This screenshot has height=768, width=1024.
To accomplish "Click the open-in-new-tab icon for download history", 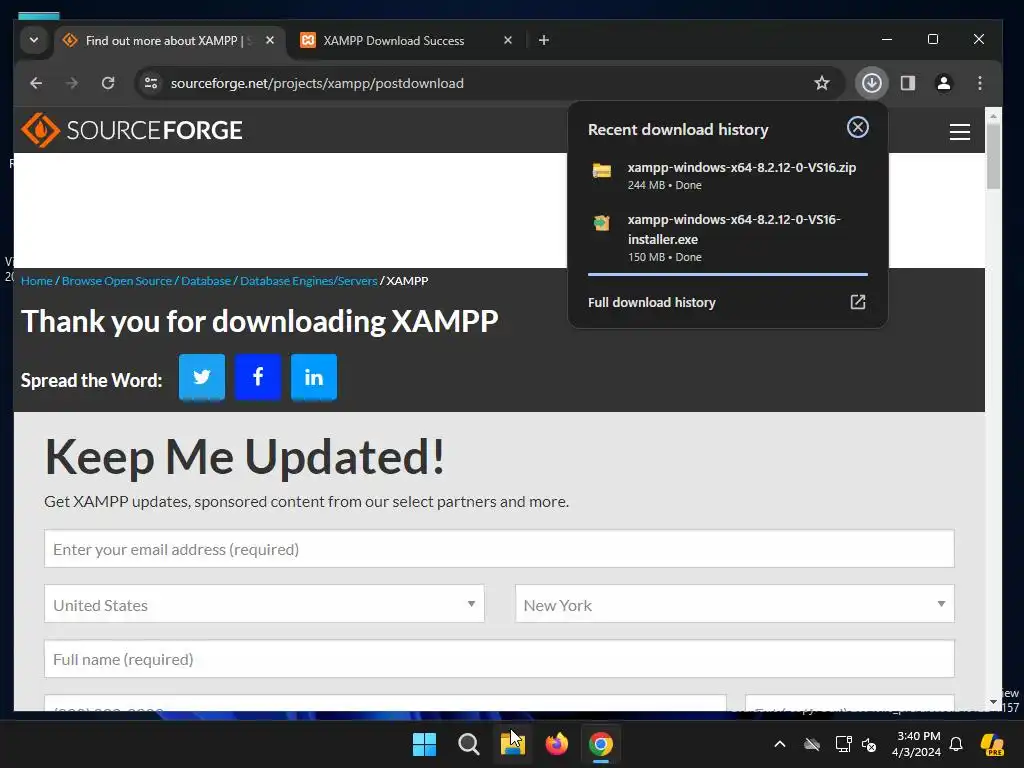I will coord(857,302).
